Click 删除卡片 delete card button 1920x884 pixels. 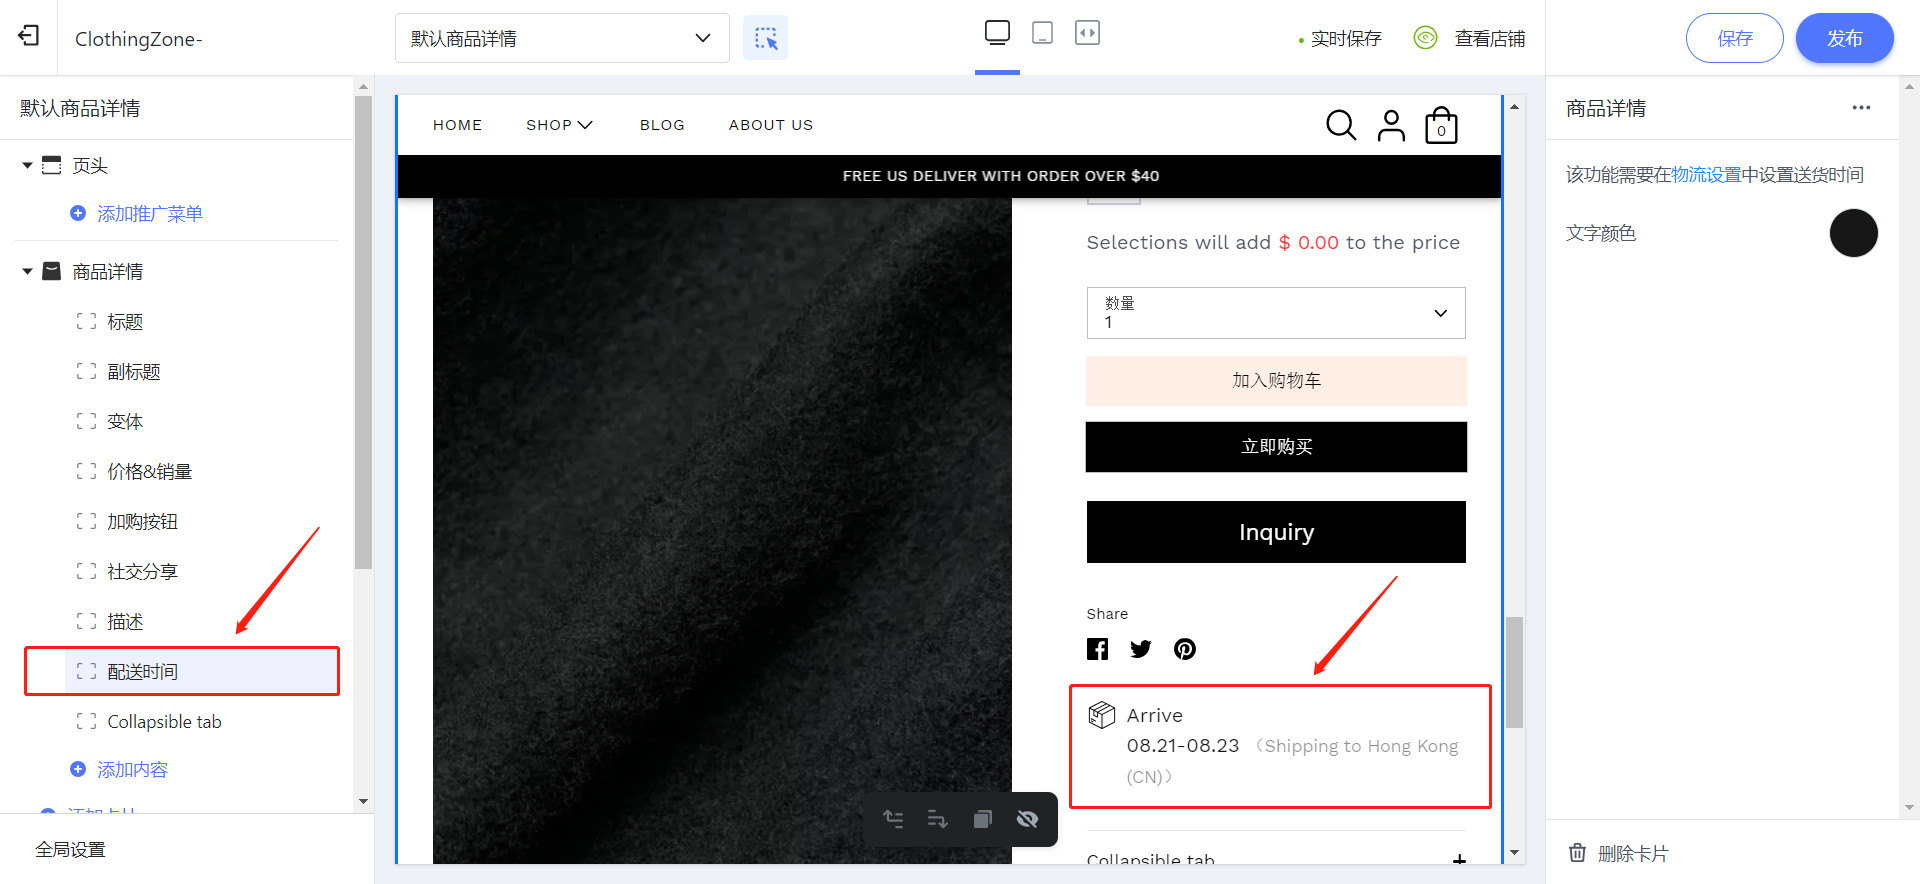pos(1618,853)
